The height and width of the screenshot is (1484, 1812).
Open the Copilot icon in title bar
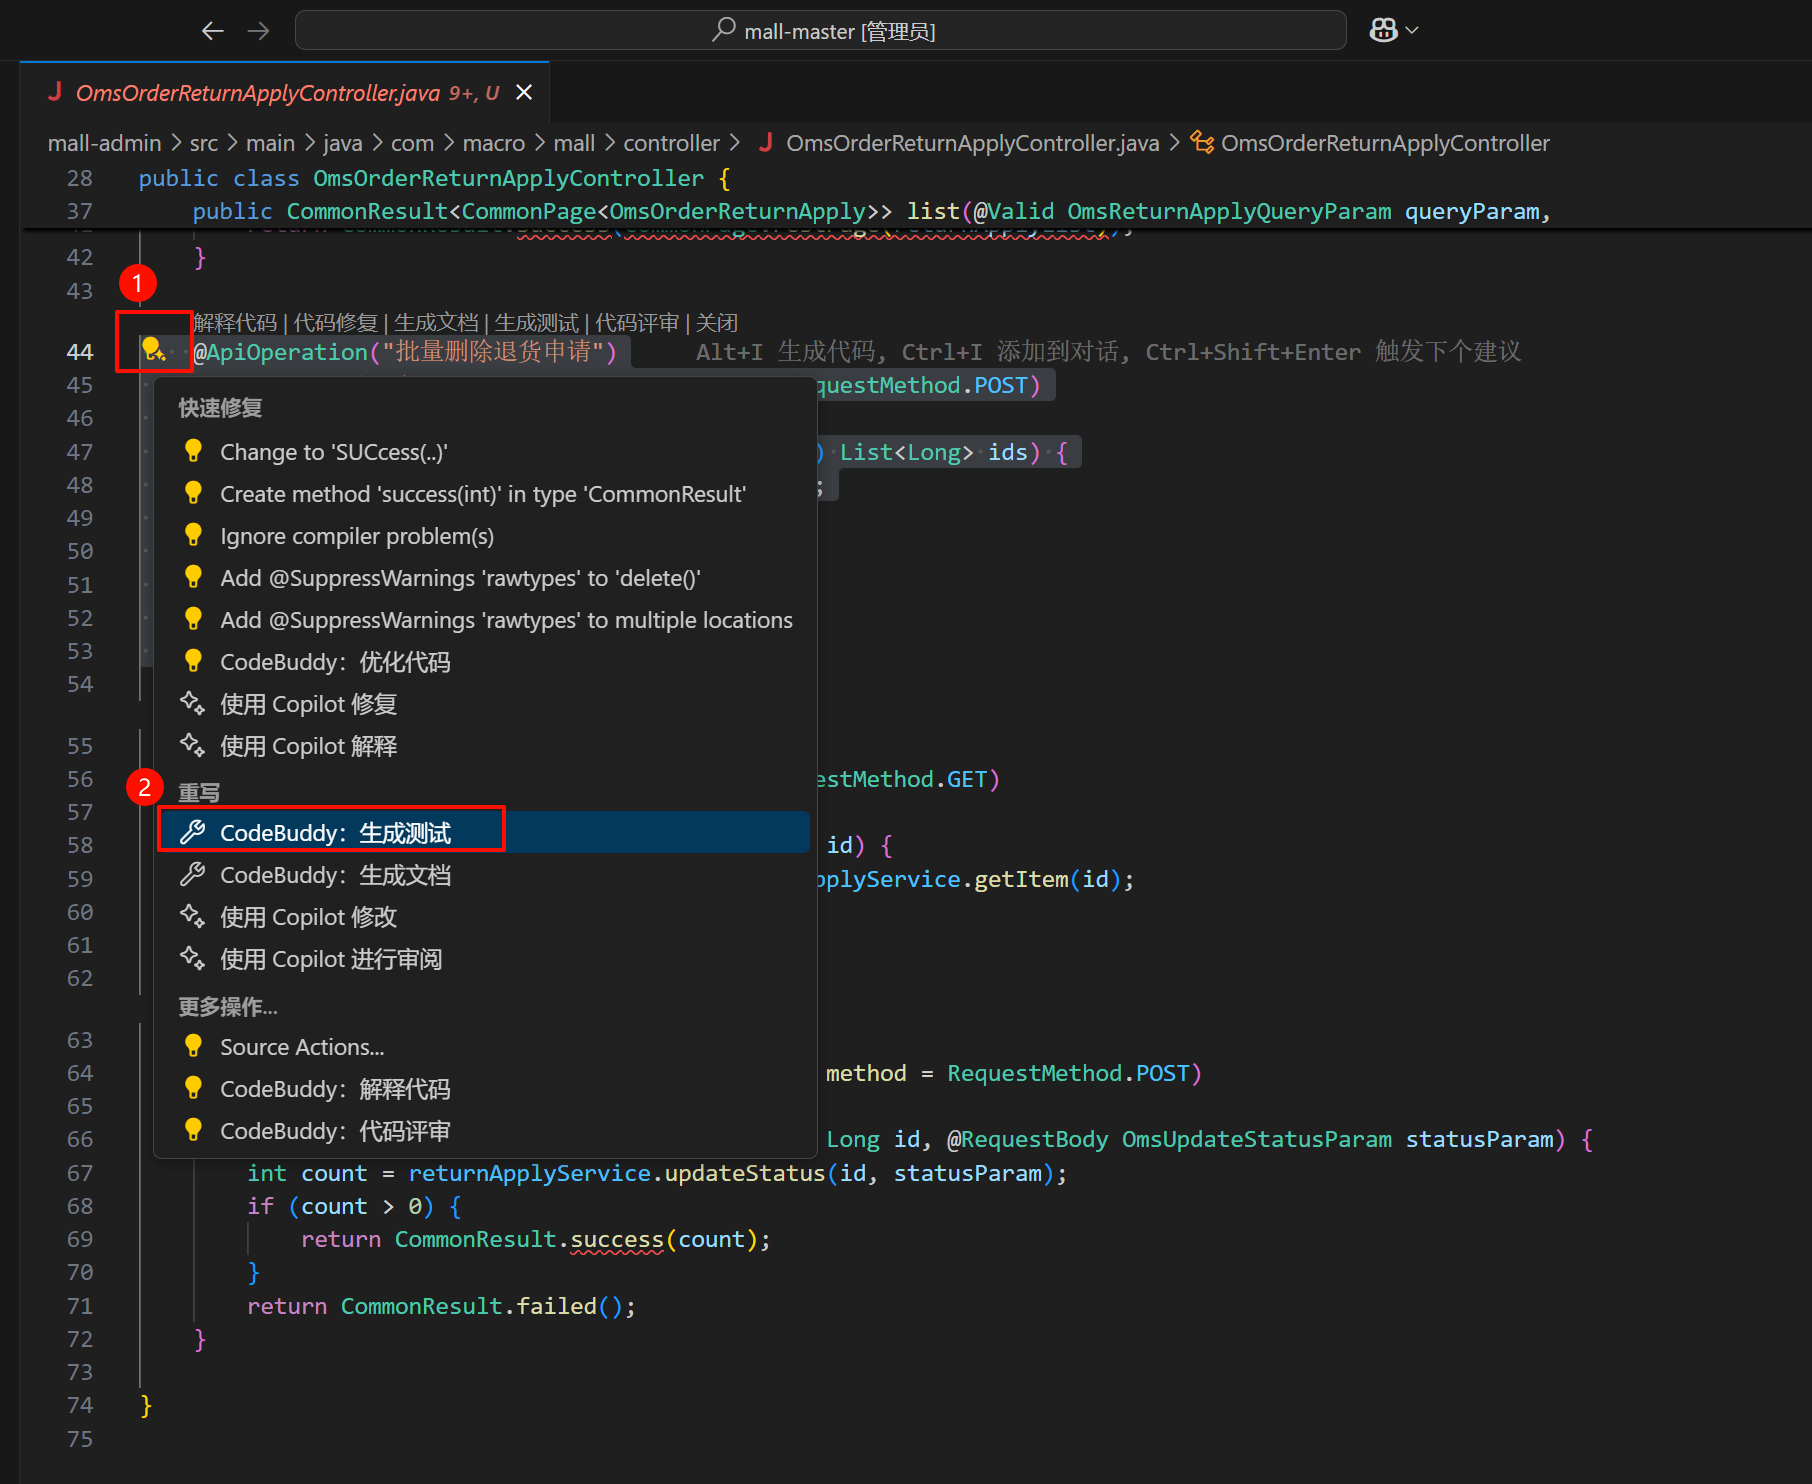pyautogui.click(x=1383, y=31)
